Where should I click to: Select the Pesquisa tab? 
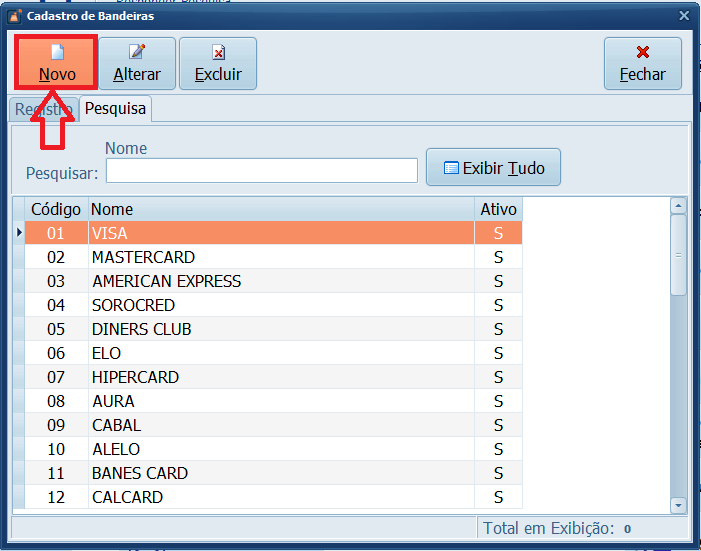(x=115, y=108)
